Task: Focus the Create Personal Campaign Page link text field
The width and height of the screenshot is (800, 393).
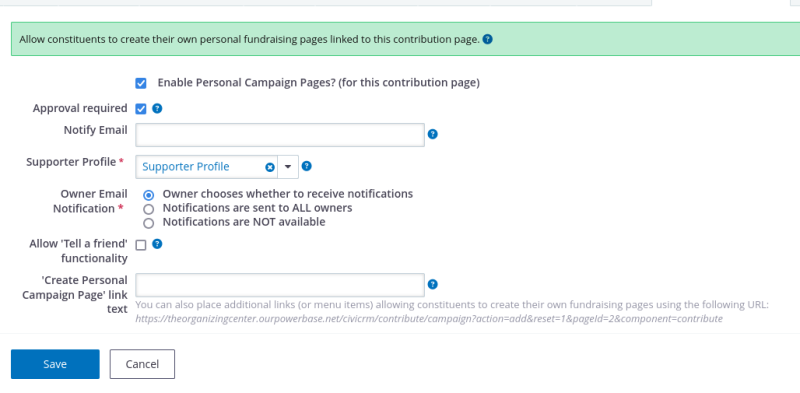Action: click(280, 285)
